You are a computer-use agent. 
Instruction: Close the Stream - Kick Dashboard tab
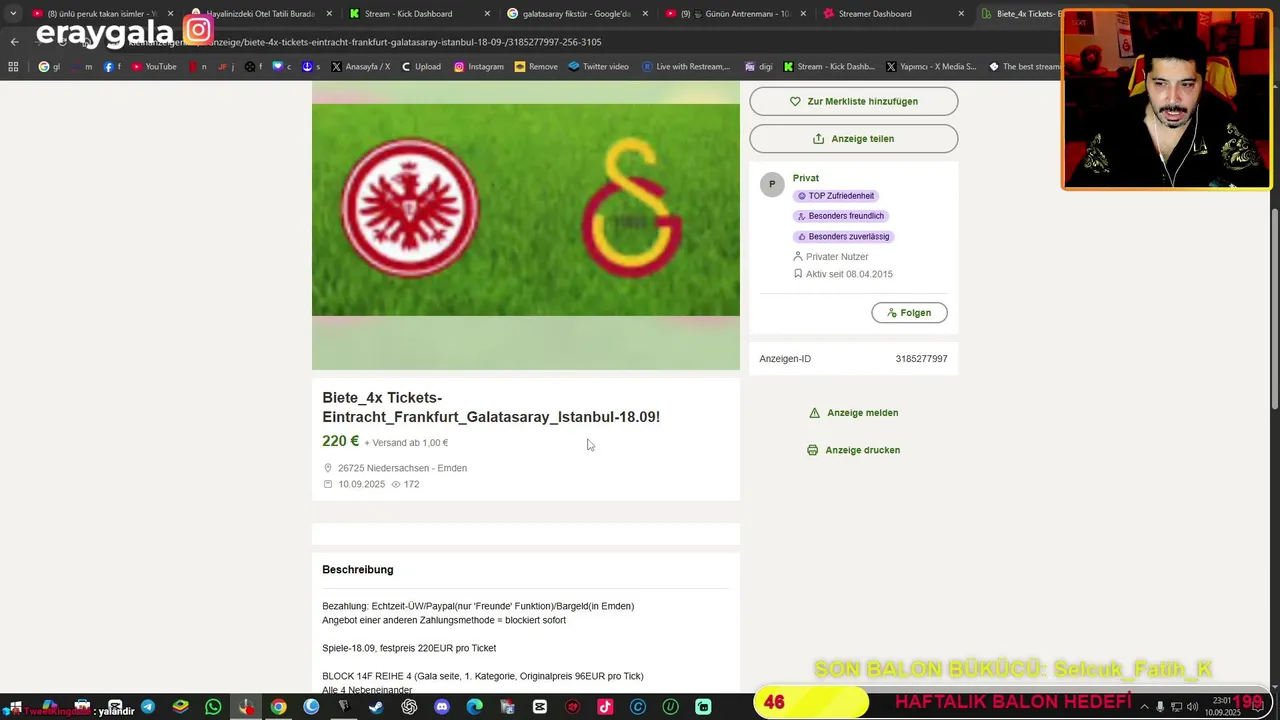click(488, 14)
